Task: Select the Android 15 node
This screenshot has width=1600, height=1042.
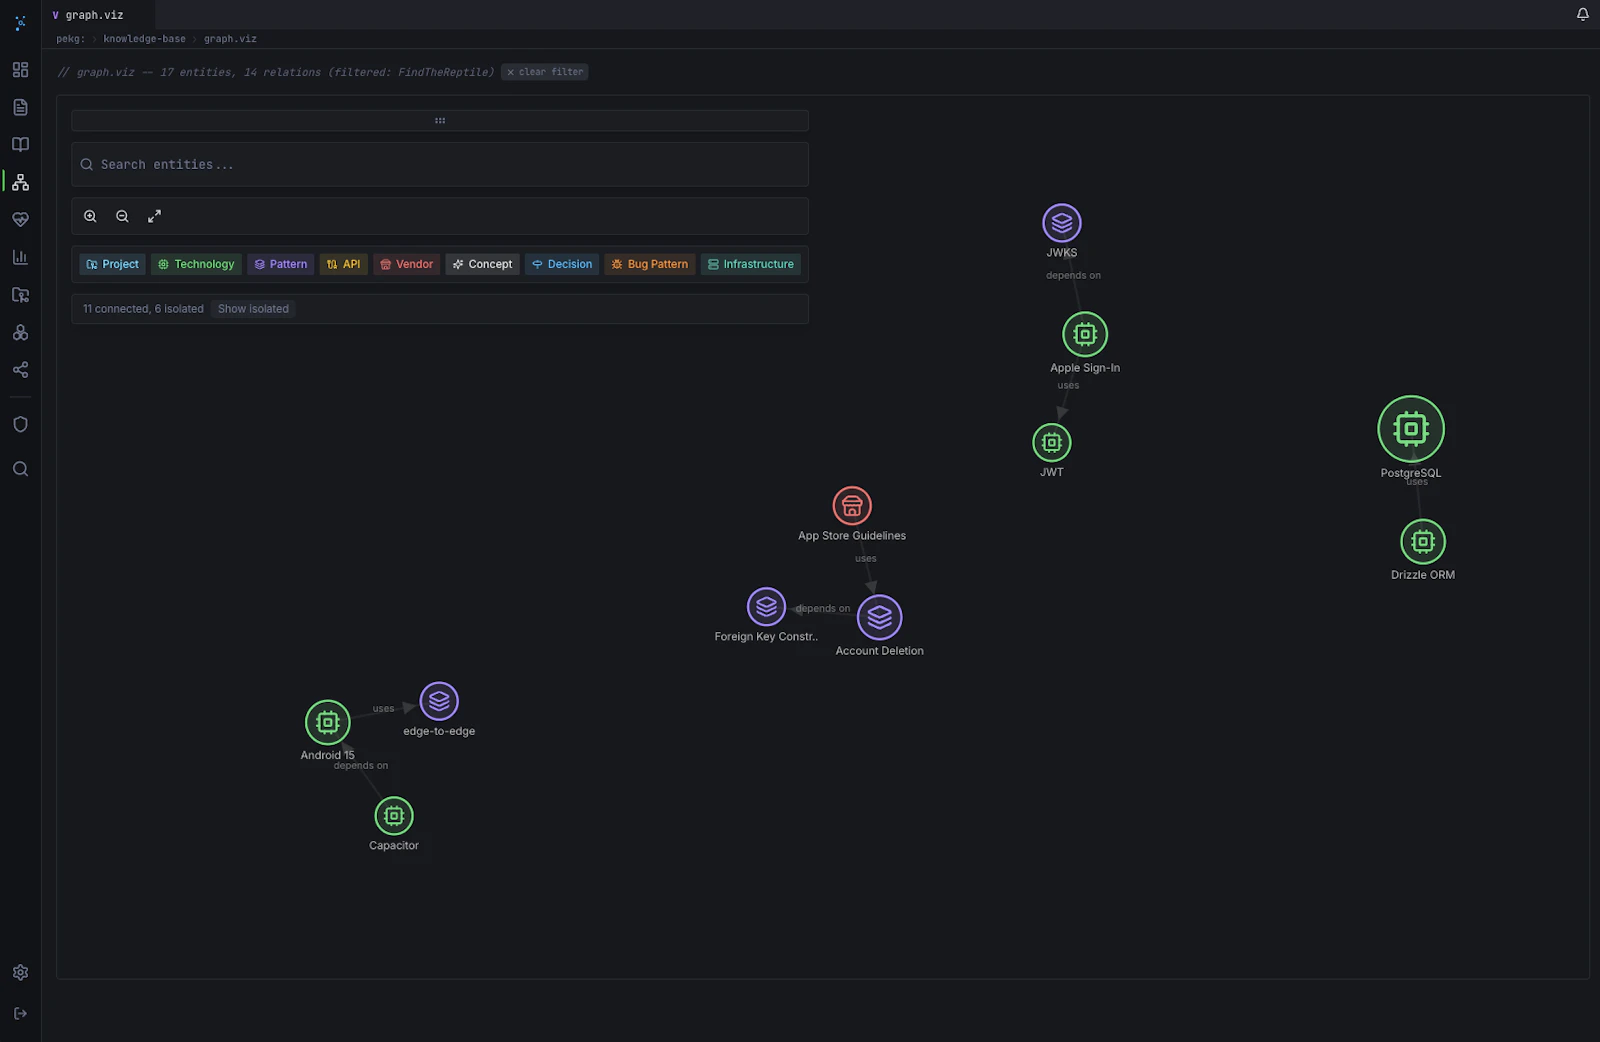Action: [x=328, y=722]
